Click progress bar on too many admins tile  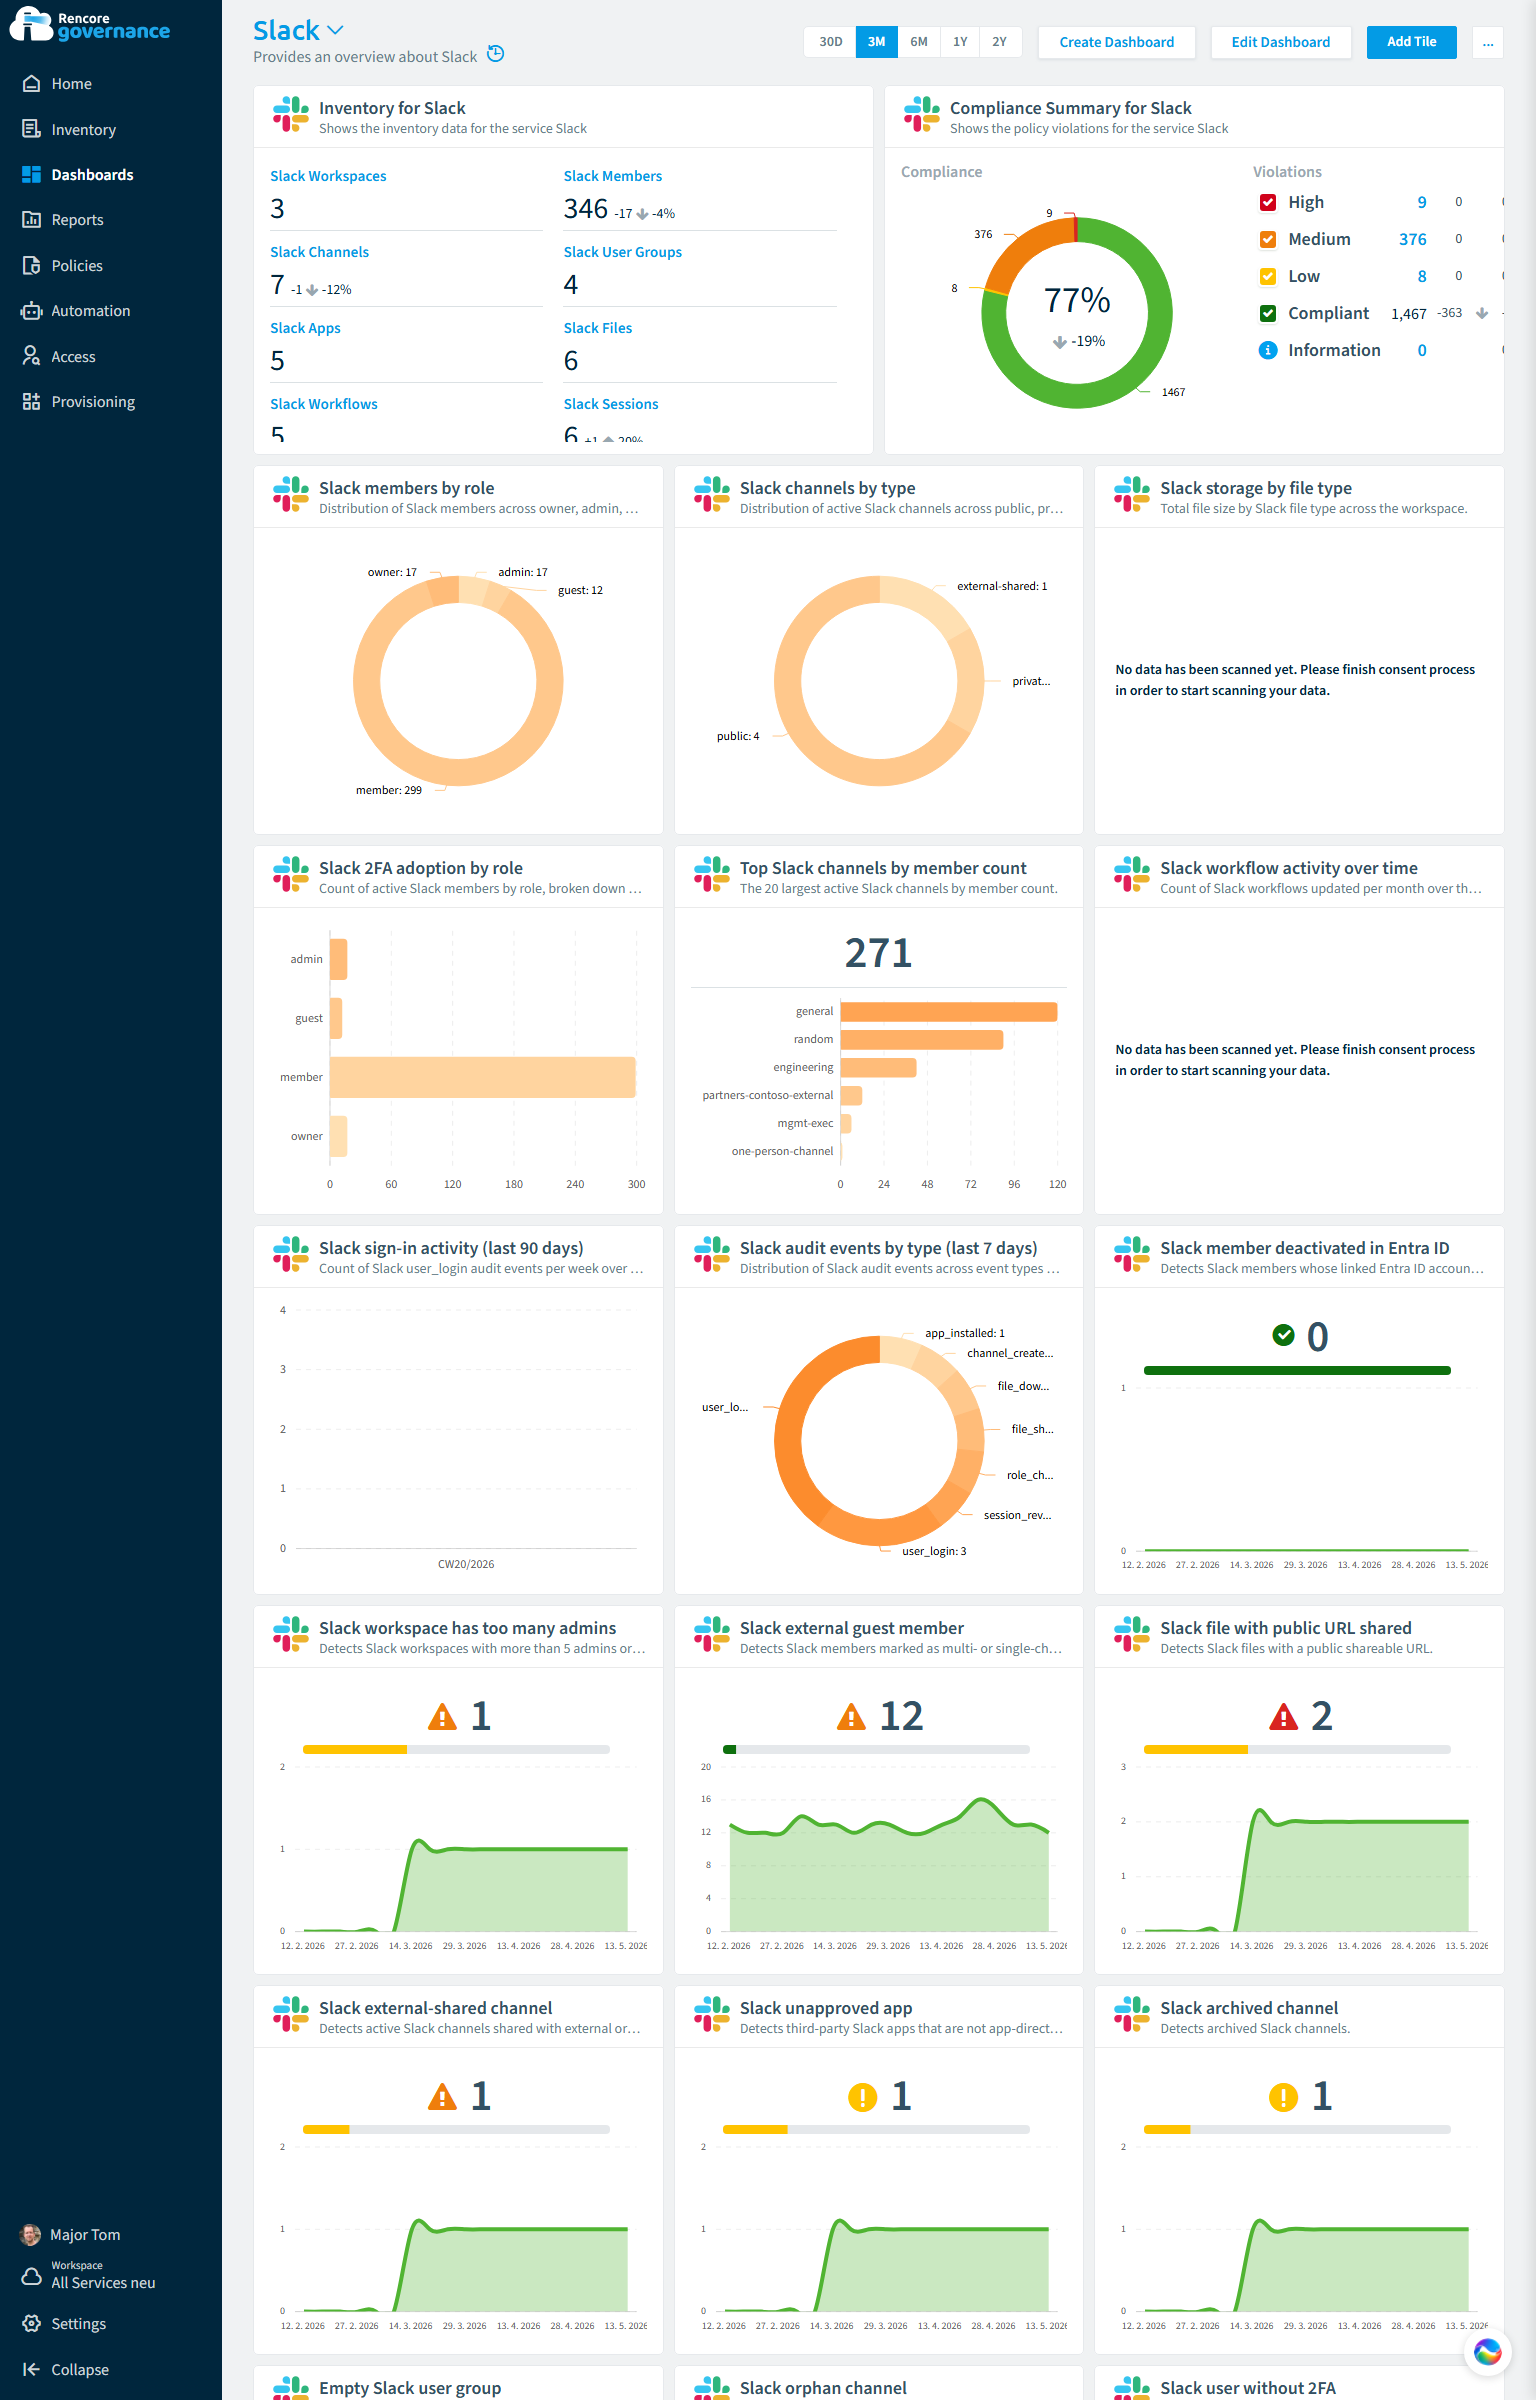[456, 1750]
